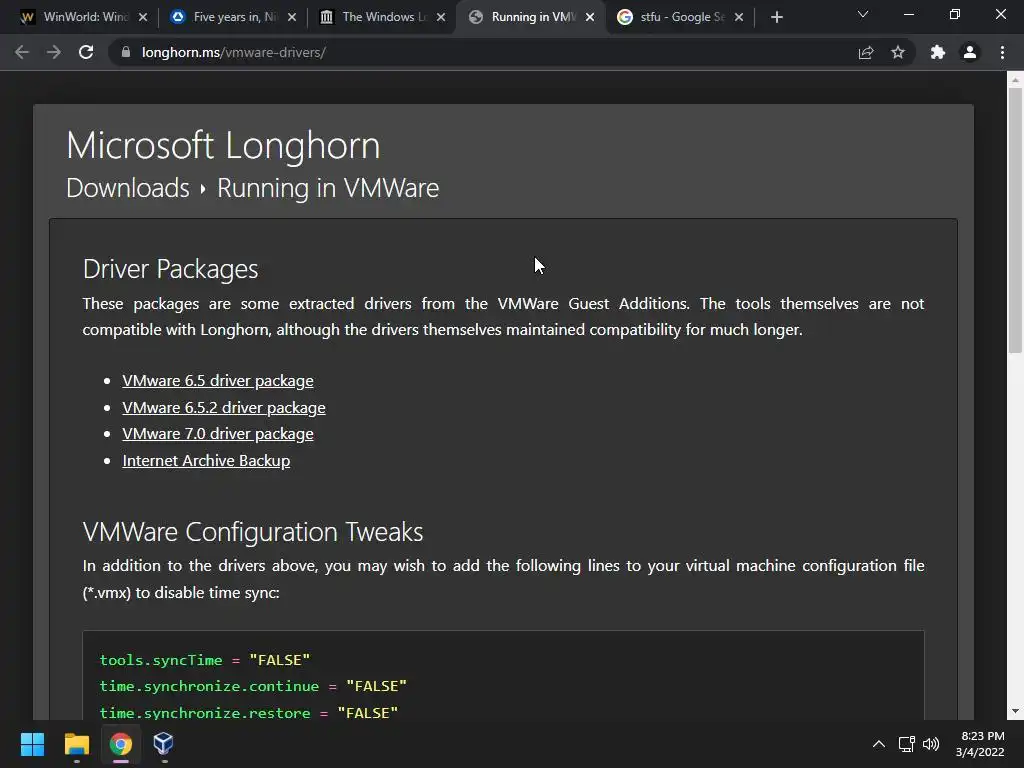This screenshot has width=1024, height=768.
Task: Close the Running in VMWare tab
Action: pos(590,17)
